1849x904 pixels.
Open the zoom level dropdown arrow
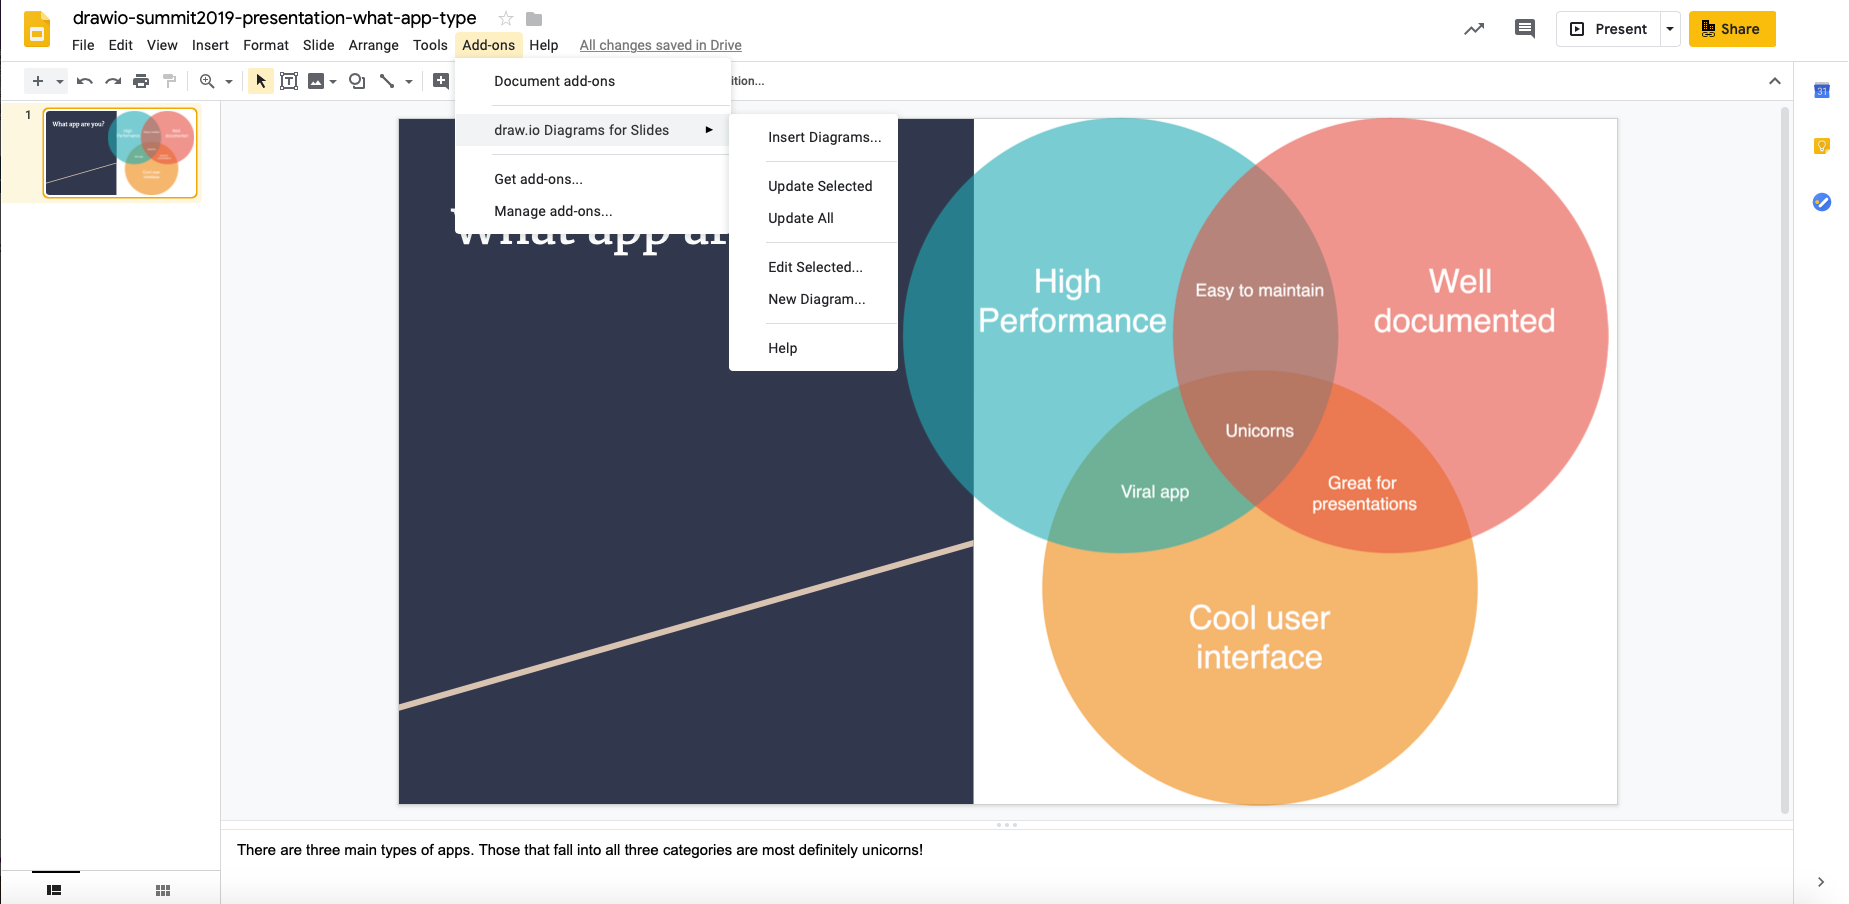click(x=229, y=81)
